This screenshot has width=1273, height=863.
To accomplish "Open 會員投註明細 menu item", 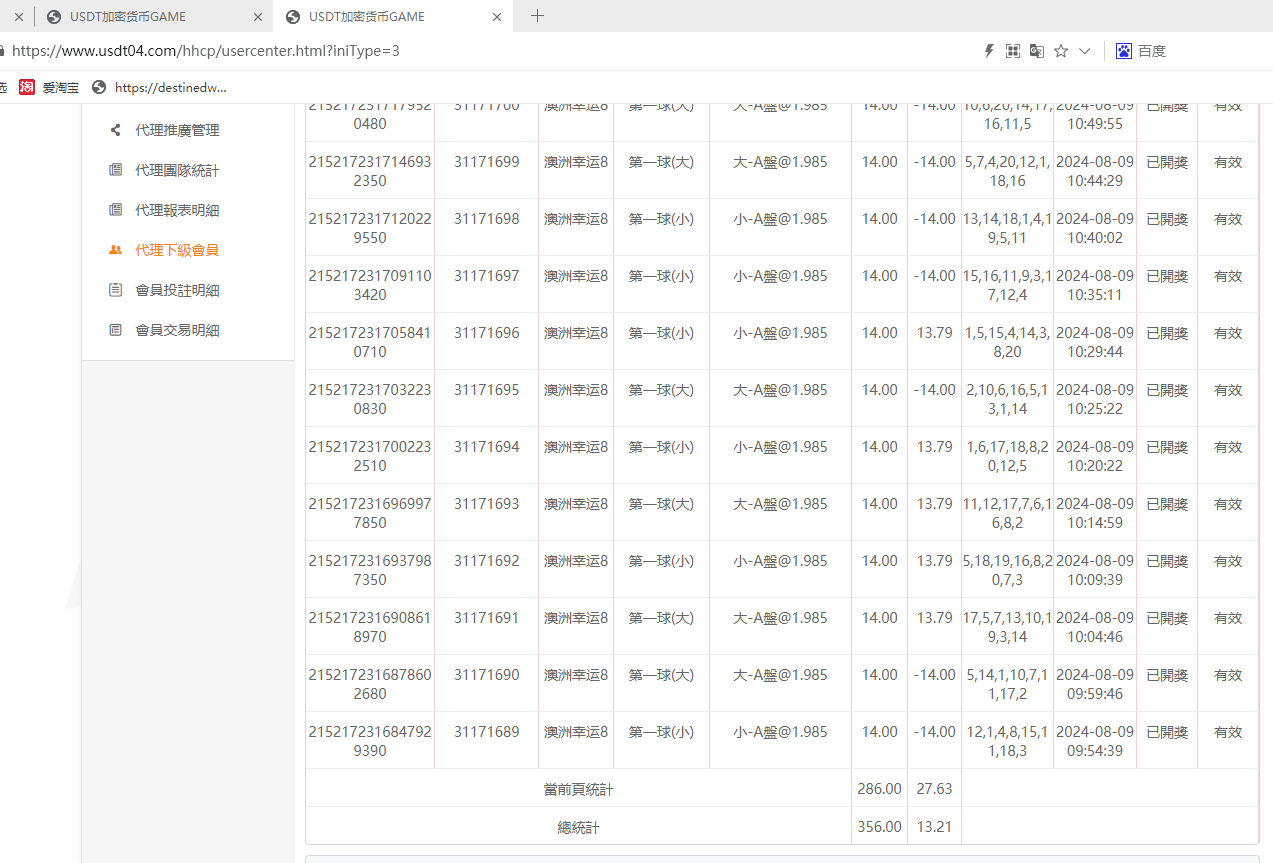I will click(x=177, y=290).
